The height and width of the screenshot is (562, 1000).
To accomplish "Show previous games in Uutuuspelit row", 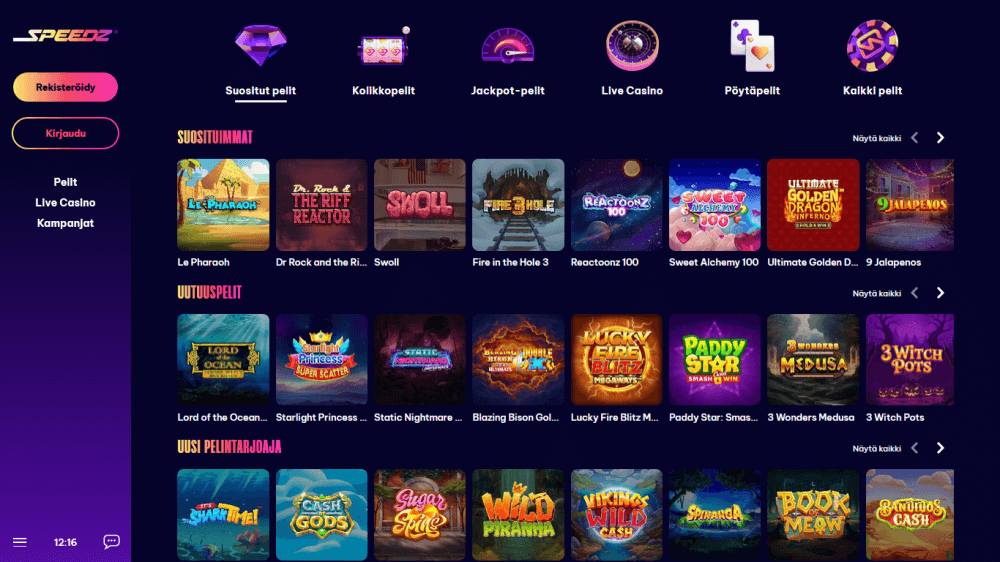I will 915,293.
